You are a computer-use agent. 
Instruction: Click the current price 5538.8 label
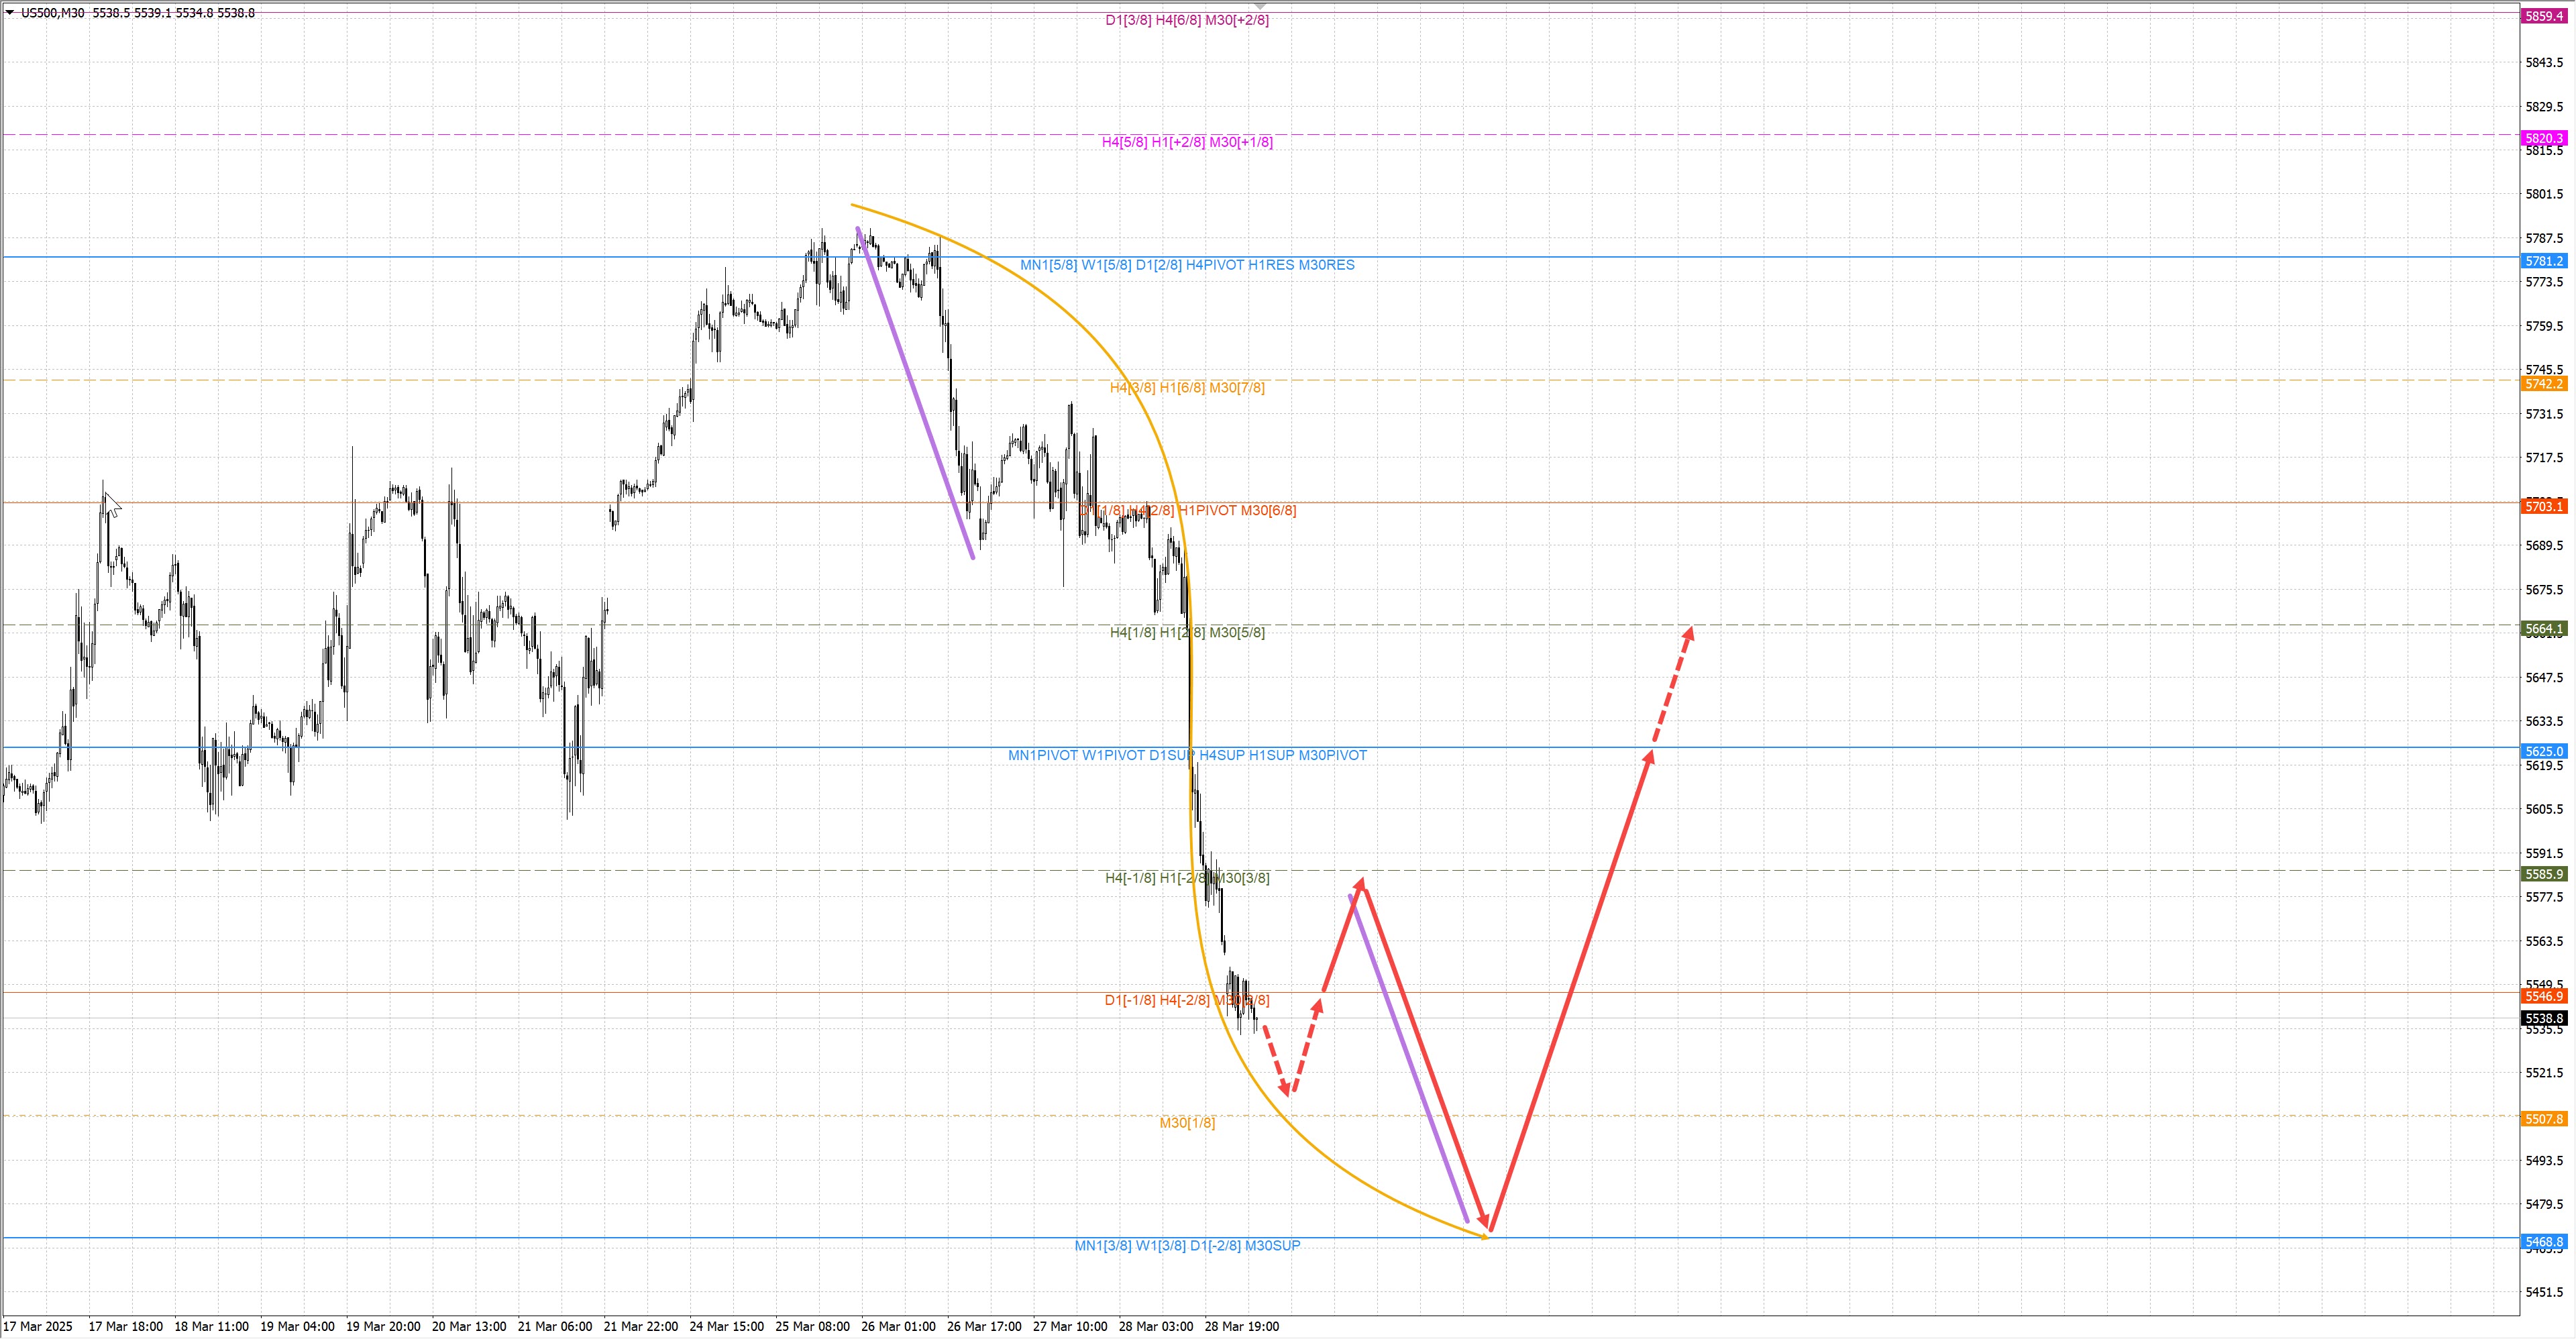[2543, 1018]
